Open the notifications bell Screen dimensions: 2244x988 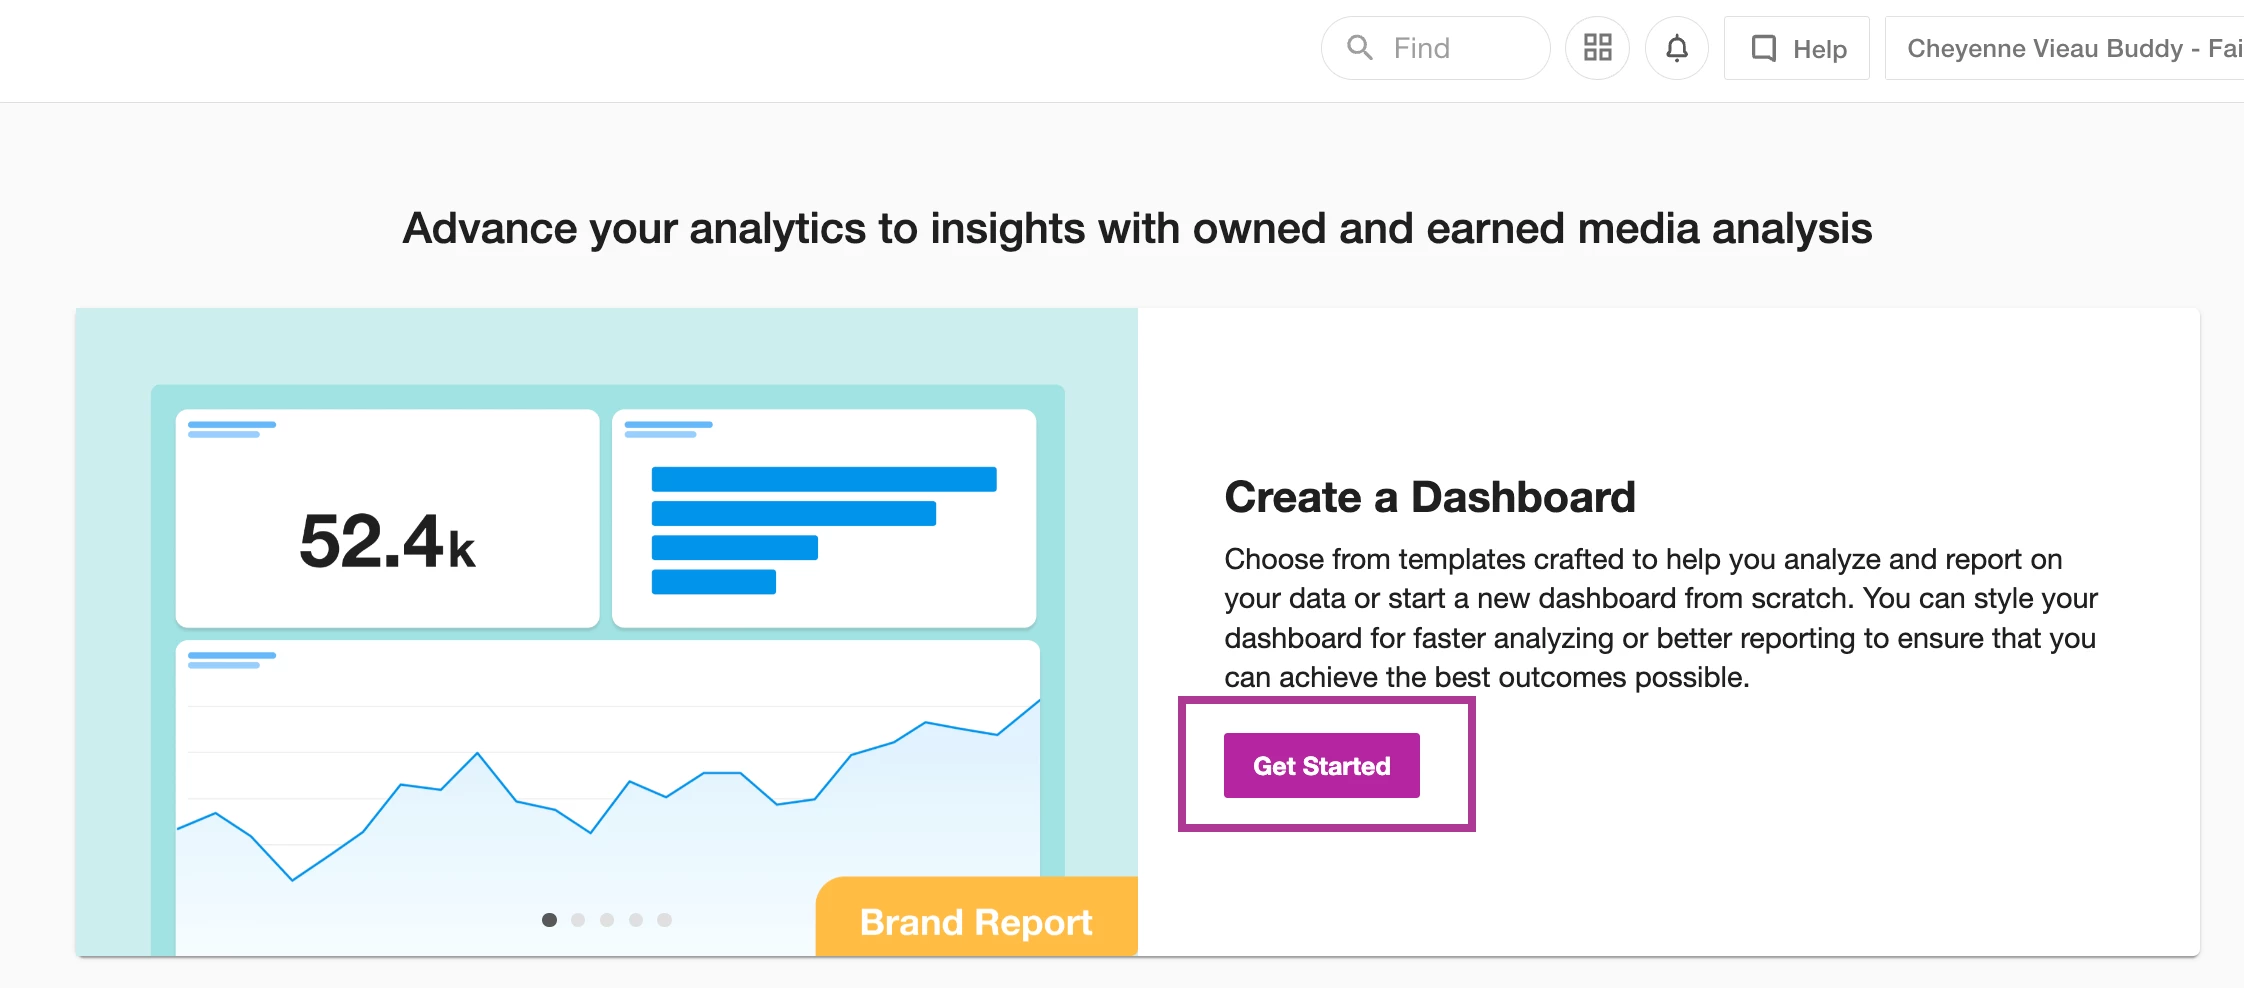1677,48
